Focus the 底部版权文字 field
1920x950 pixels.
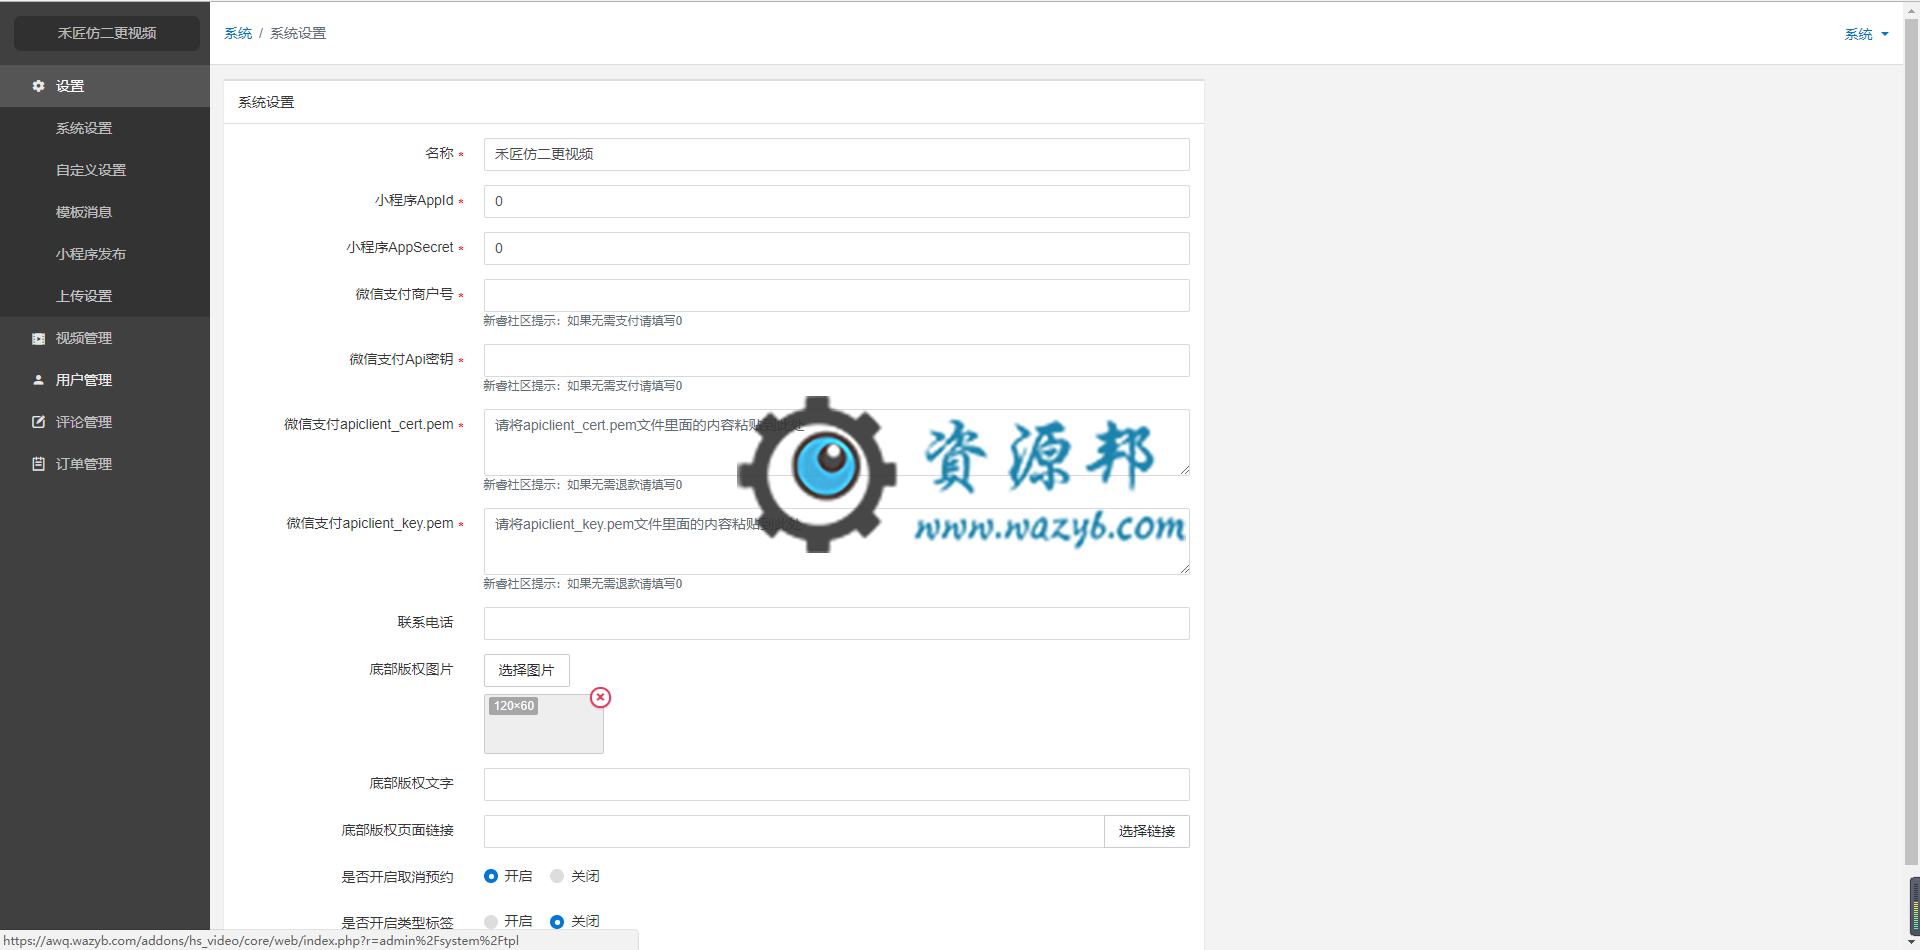(x=837, y=784)
